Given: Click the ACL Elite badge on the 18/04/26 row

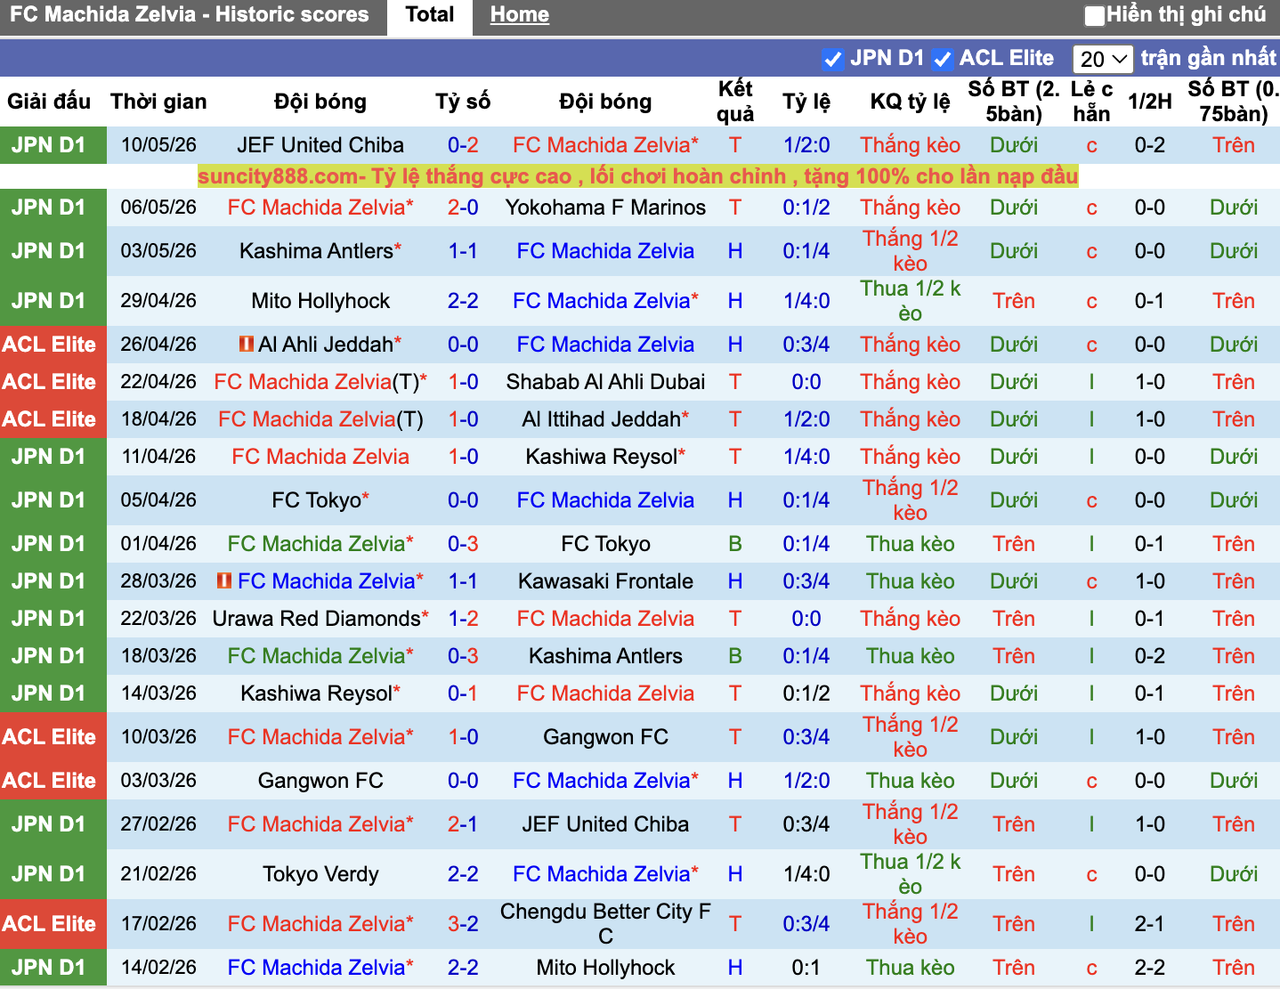Looking at the screenshot, I should (x=50, y=419).
